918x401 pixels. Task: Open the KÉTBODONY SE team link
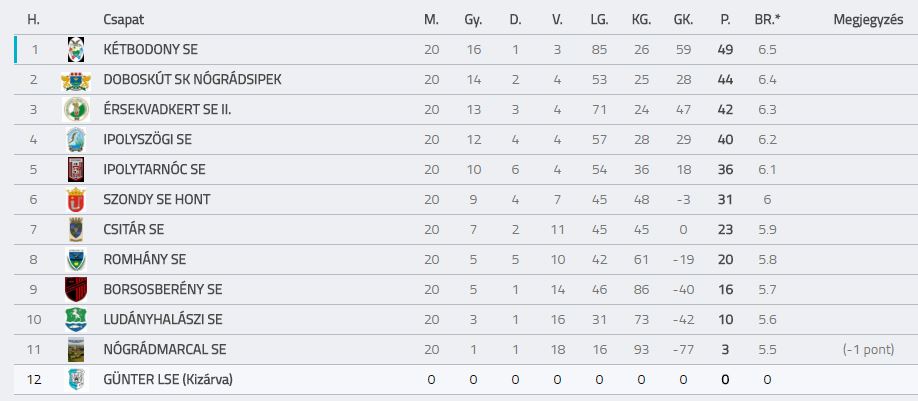click(150, 49)
